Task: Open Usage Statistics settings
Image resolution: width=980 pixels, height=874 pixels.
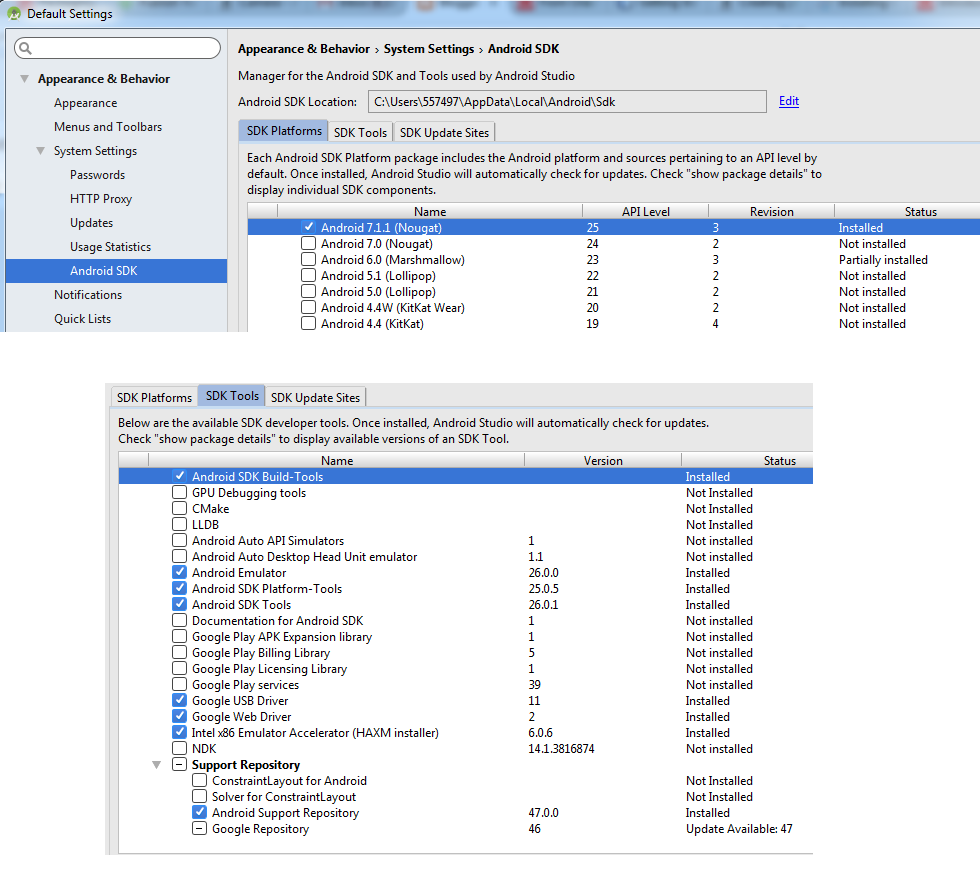Action: pos(111,247)
